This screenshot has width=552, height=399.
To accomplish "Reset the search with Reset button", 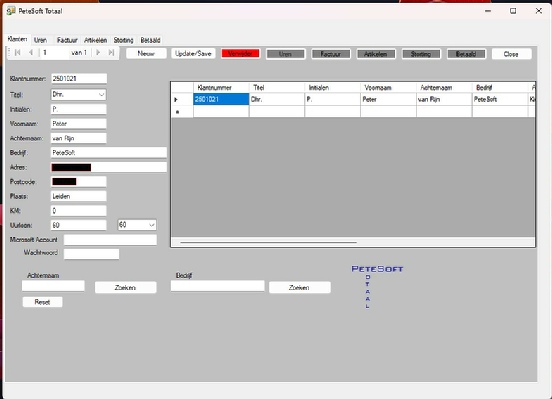I will [43, 302].
